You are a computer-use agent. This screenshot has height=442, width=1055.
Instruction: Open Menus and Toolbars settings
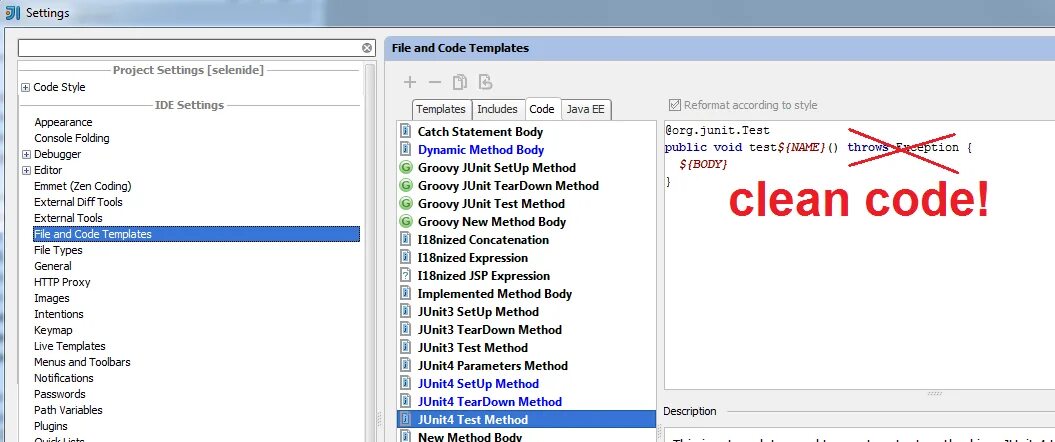(82, 362)
